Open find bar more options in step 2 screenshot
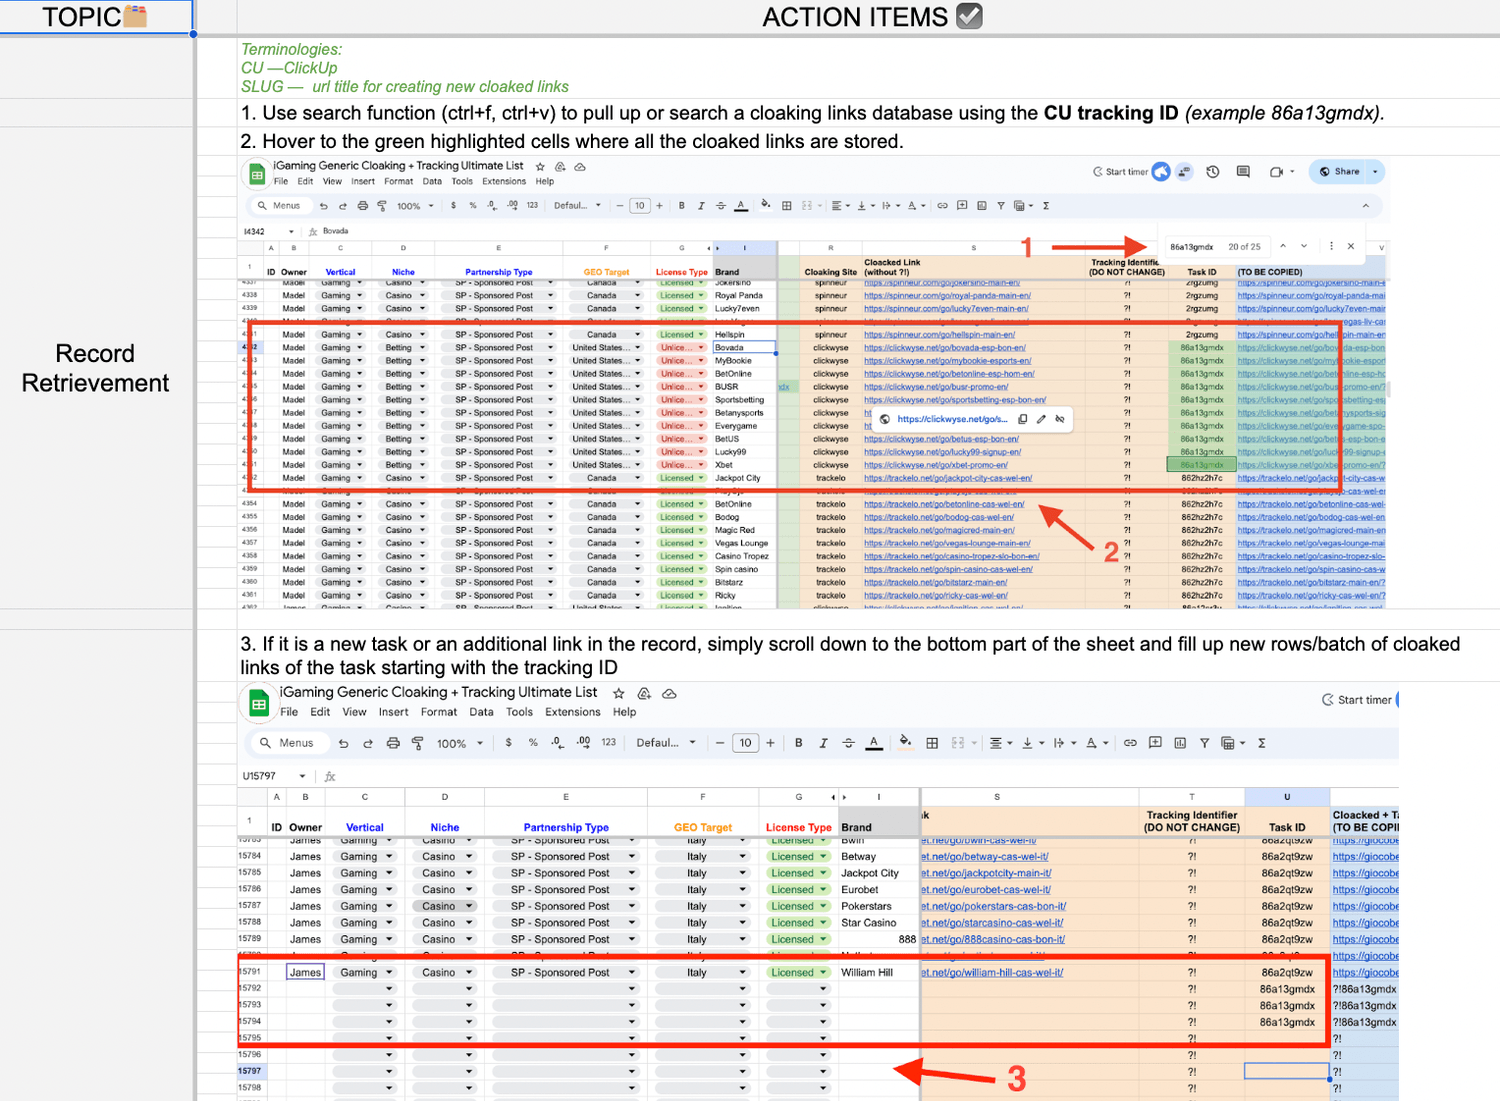Screen dimensions: 1500x1101 (1331, 246)
